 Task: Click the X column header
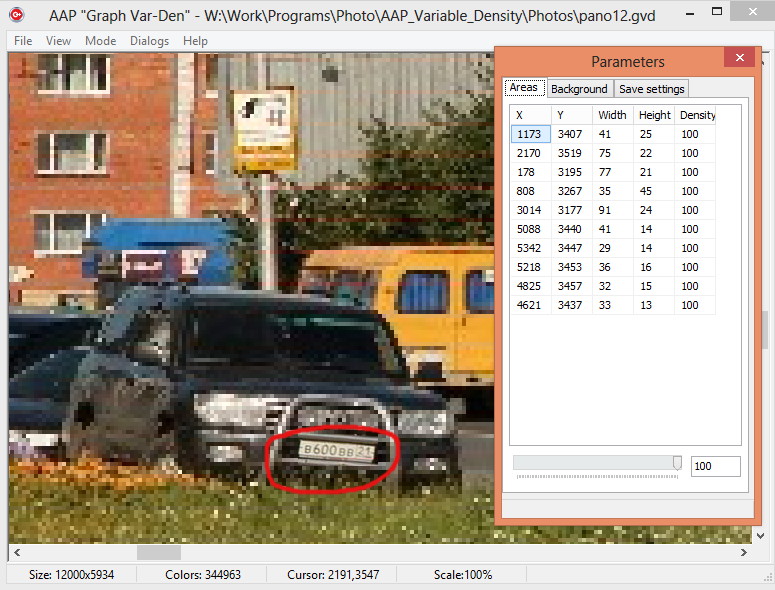click(x=531, y=115)
